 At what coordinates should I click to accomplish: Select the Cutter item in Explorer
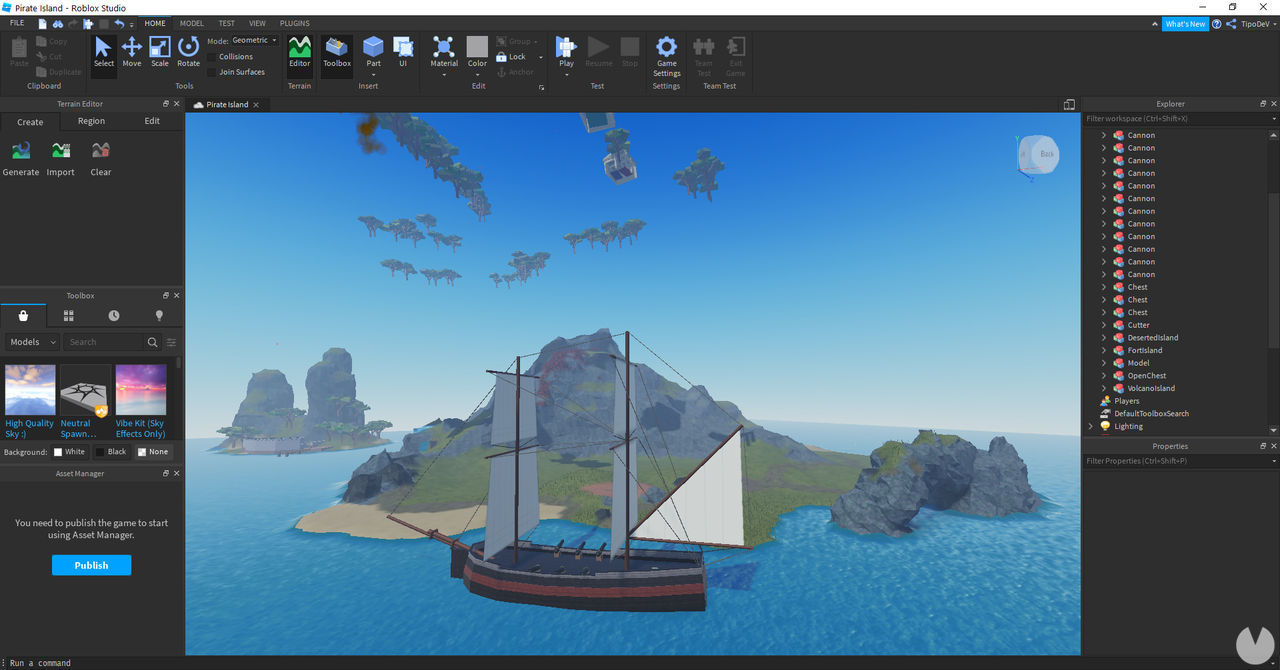click(x=1138, y=325)
